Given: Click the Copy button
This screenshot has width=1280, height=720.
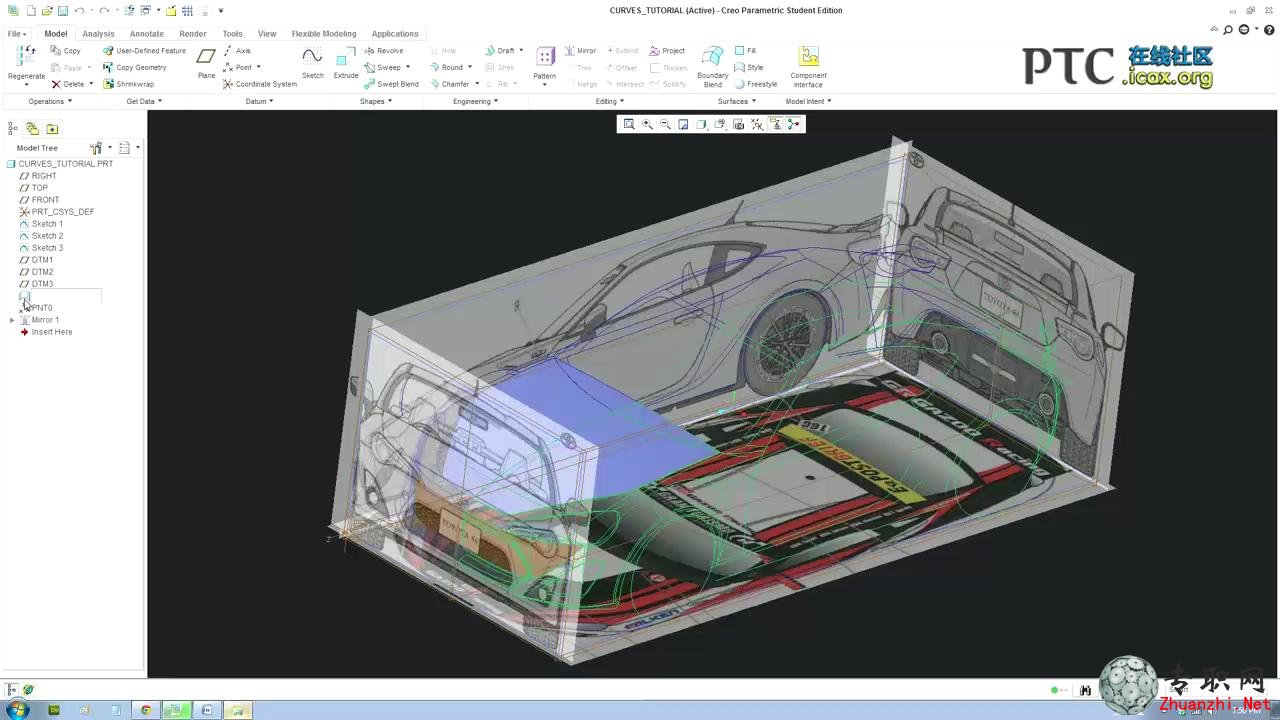Looking at the screenshot, I should (66, 51).
